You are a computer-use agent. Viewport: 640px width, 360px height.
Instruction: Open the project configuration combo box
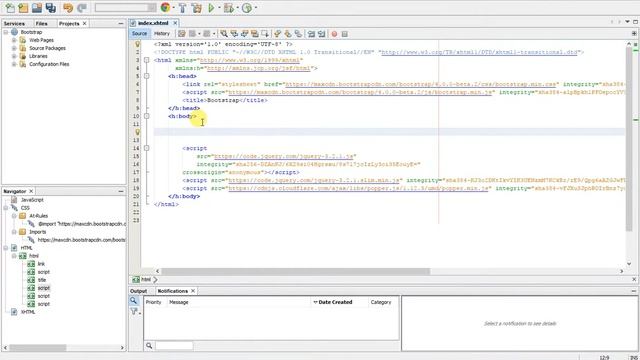(x=125, y=7)
